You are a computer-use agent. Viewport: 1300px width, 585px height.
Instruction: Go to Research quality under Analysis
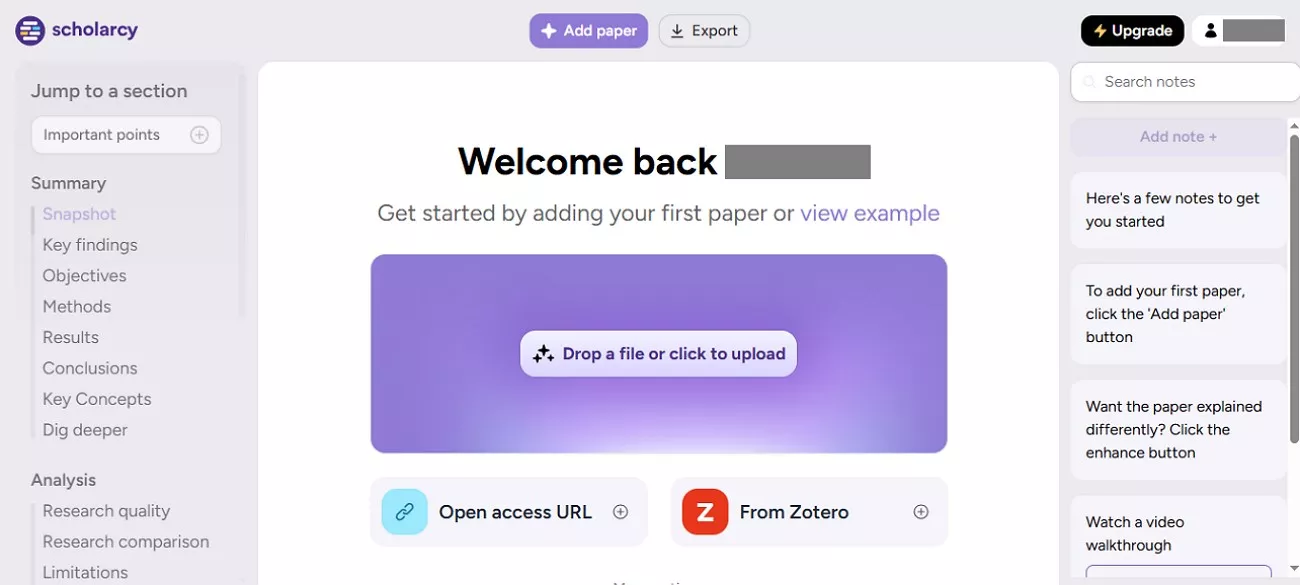(x=106, y=511)
